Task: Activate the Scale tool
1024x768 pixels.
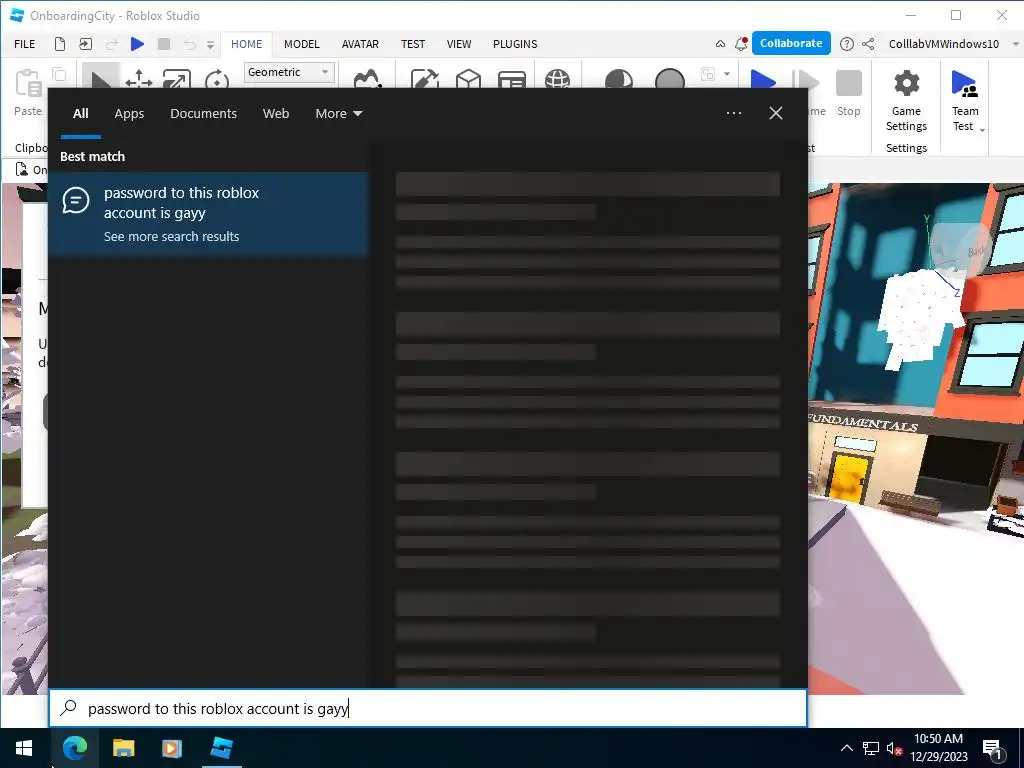Action: pyautogui.click(x=177, y=78)
